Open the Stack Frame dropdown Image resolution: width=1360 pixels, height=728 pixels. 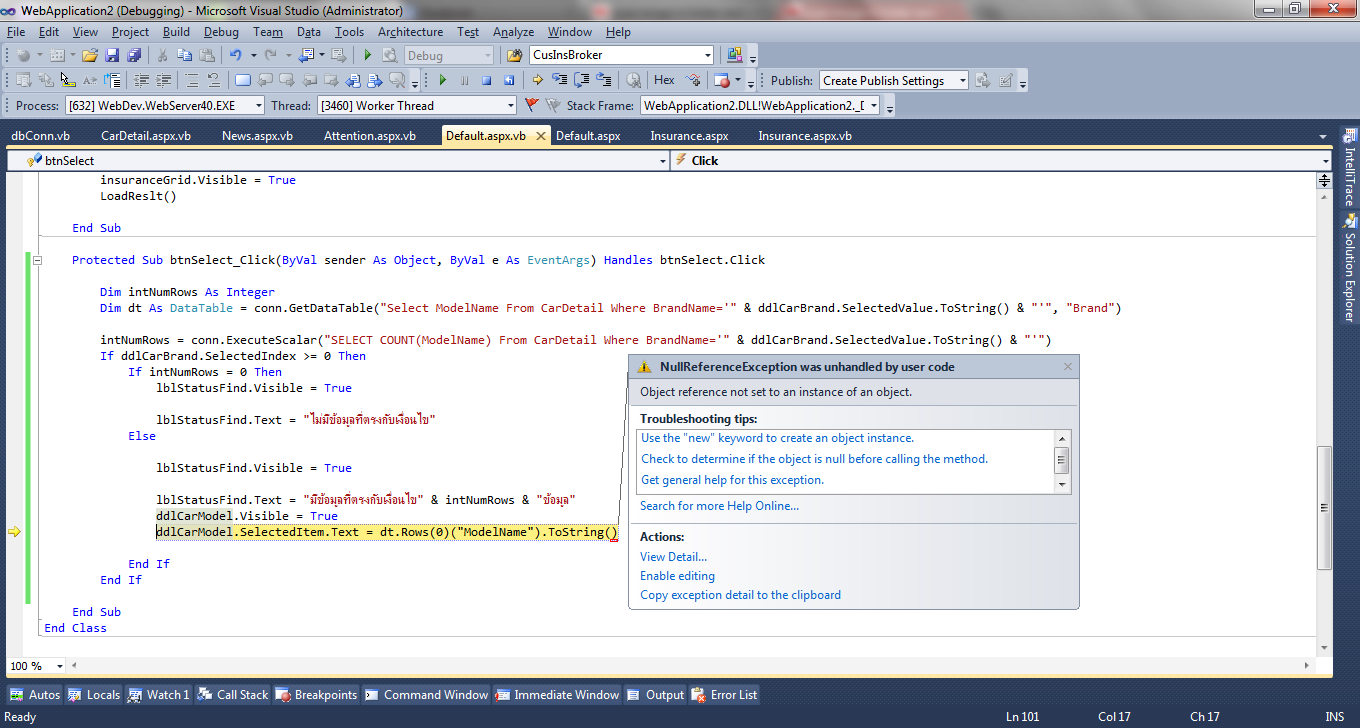point(873,105)
